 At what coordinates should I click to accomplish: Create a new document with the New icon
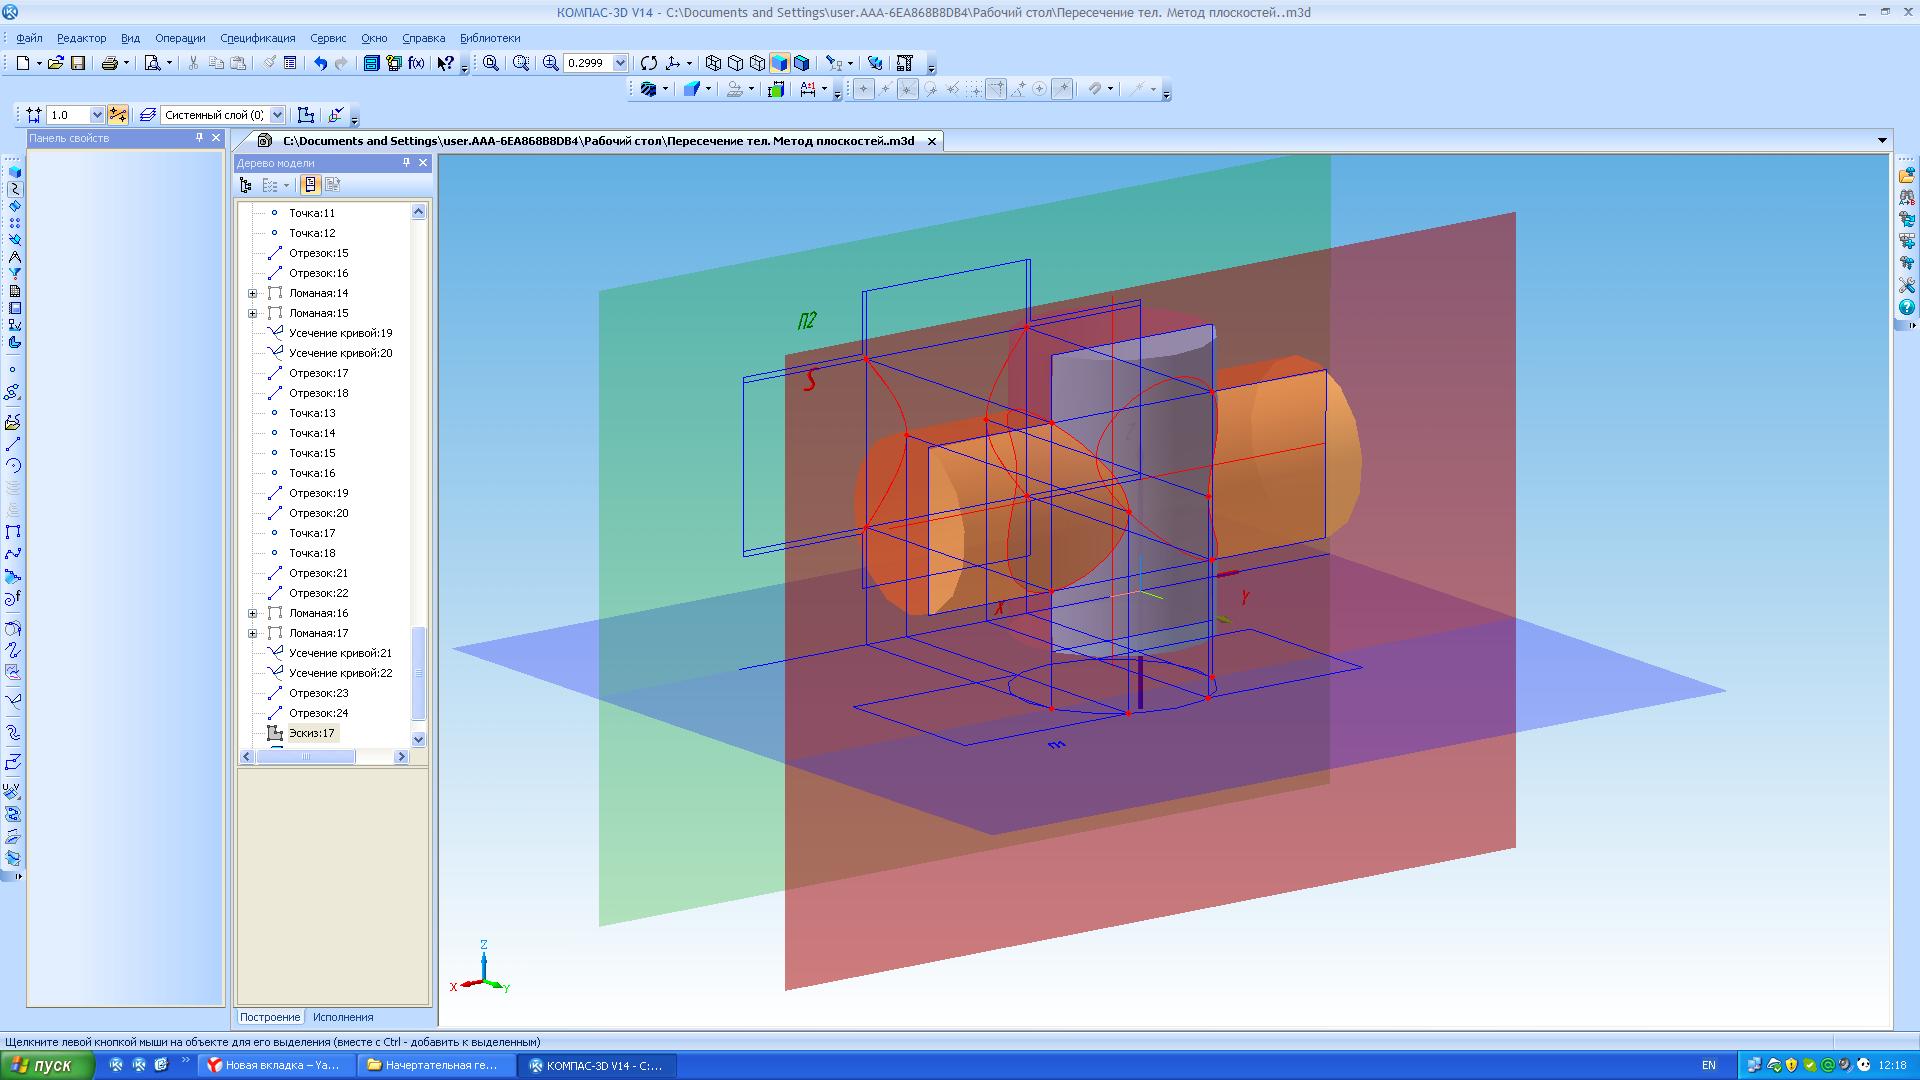(x=23, y=63)
